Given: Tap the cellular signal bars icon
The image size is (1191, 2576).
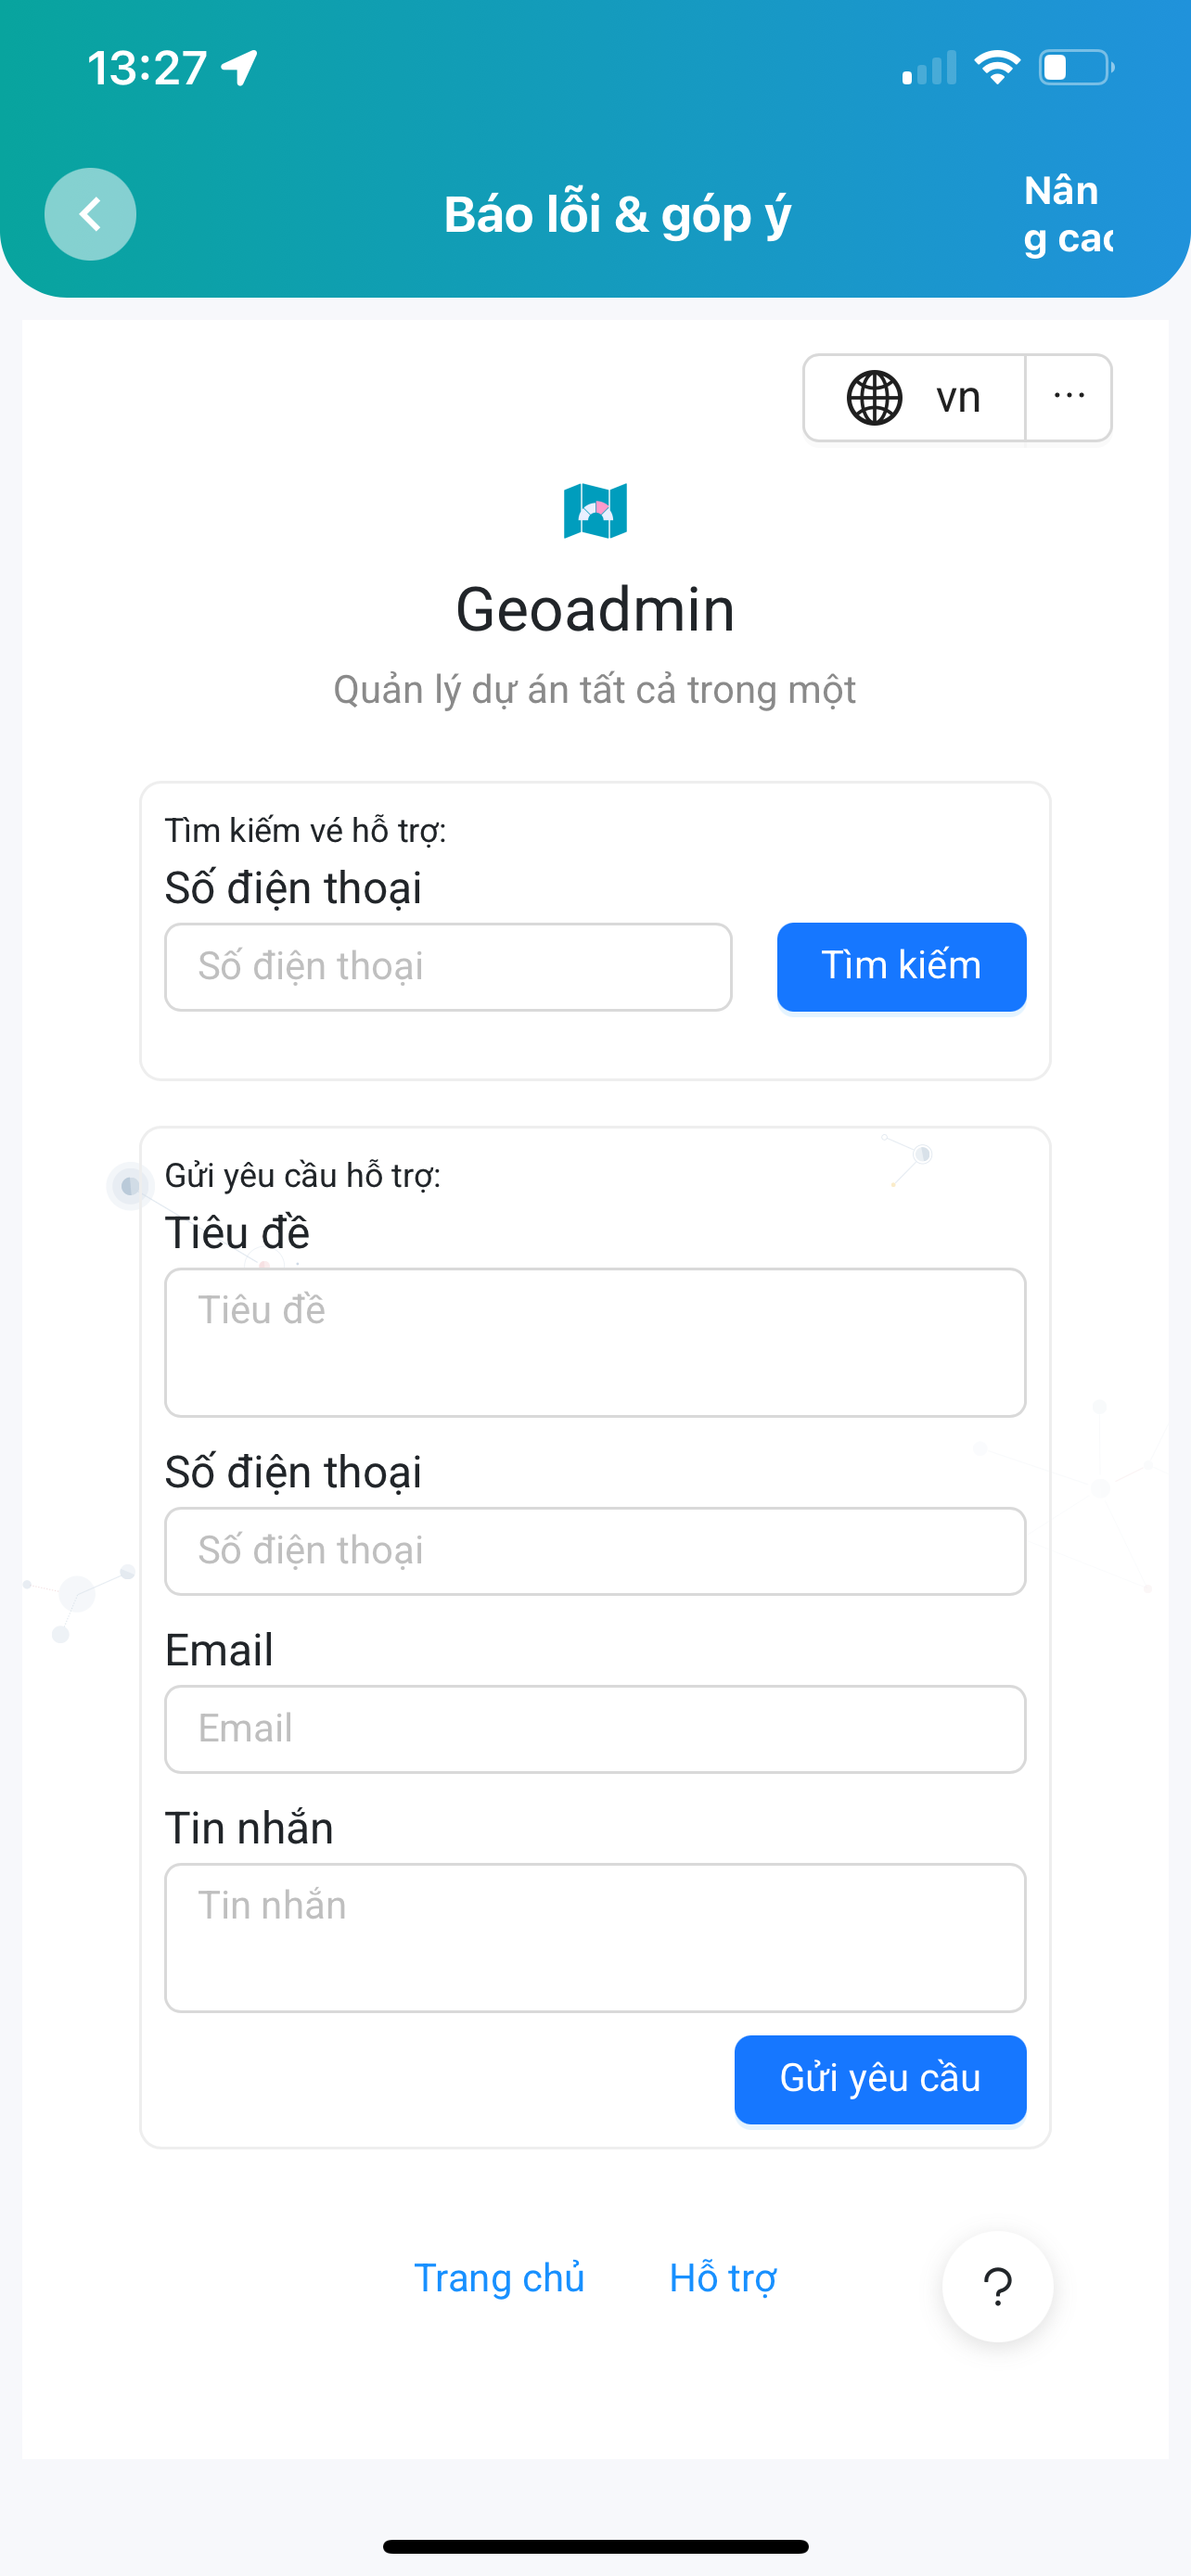Looking at the screenshot, I should pyautogui.click(x=928, y=68).
